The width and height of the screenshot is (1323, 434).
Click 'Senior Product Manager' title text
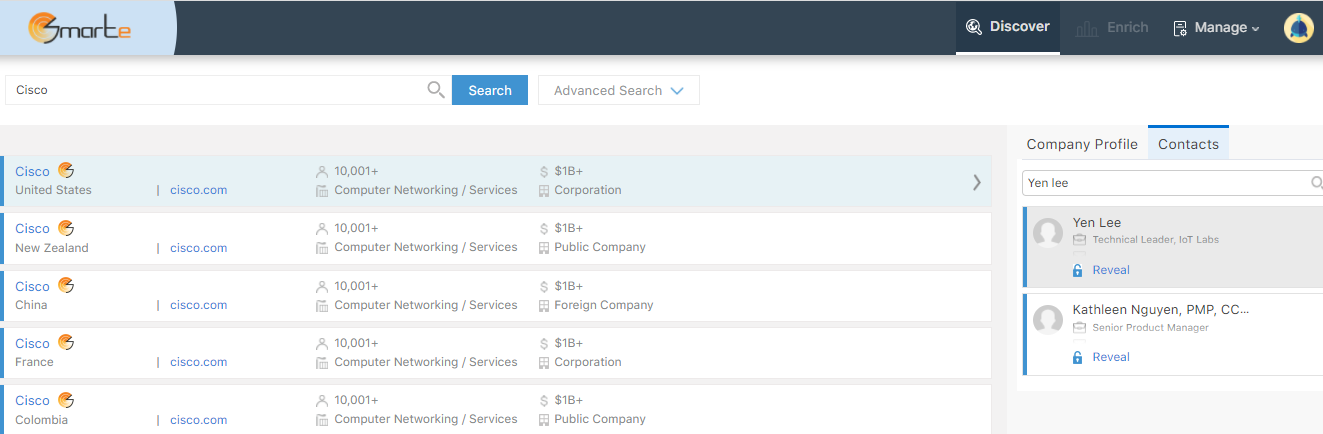[1151, 328]
